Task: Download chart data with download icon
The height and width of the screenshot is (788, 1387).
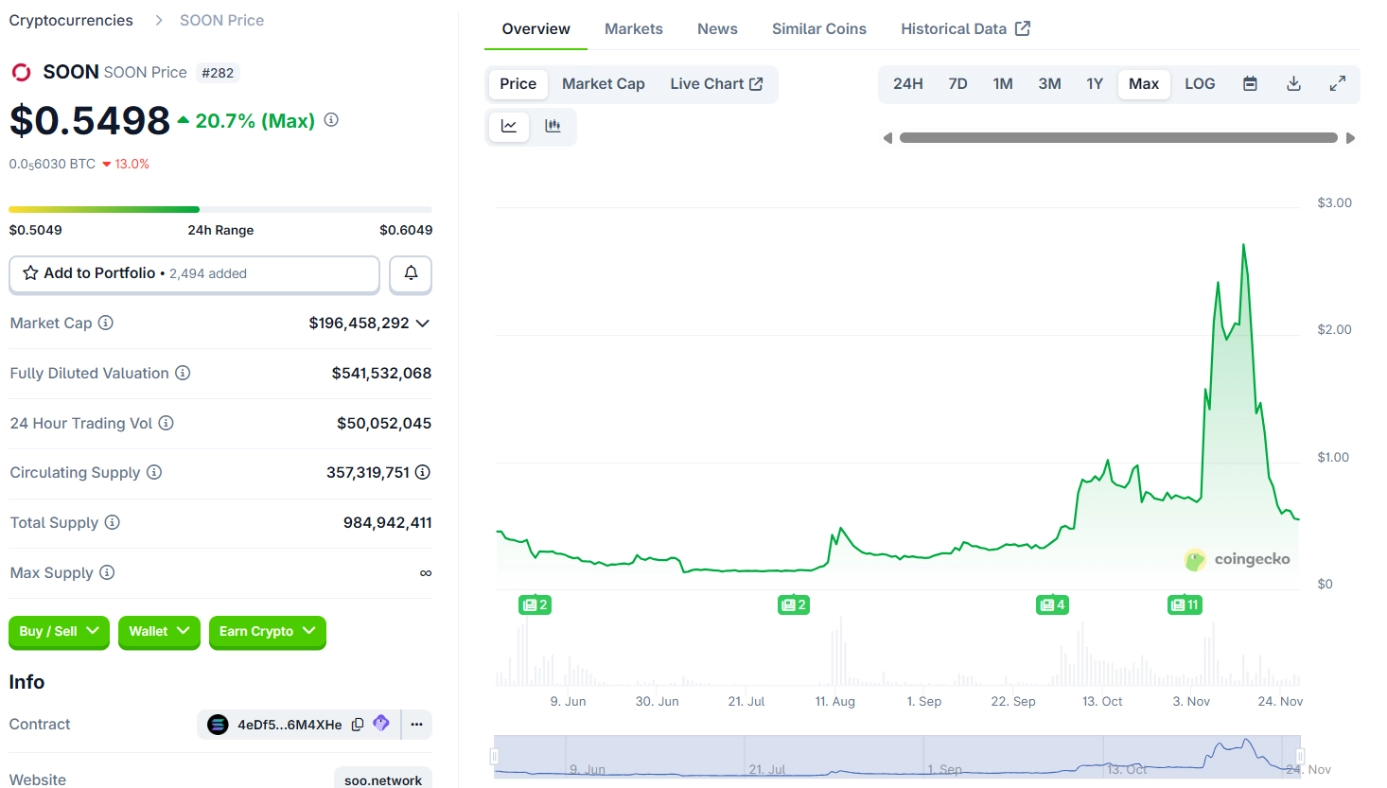Action: (1293, 84)
